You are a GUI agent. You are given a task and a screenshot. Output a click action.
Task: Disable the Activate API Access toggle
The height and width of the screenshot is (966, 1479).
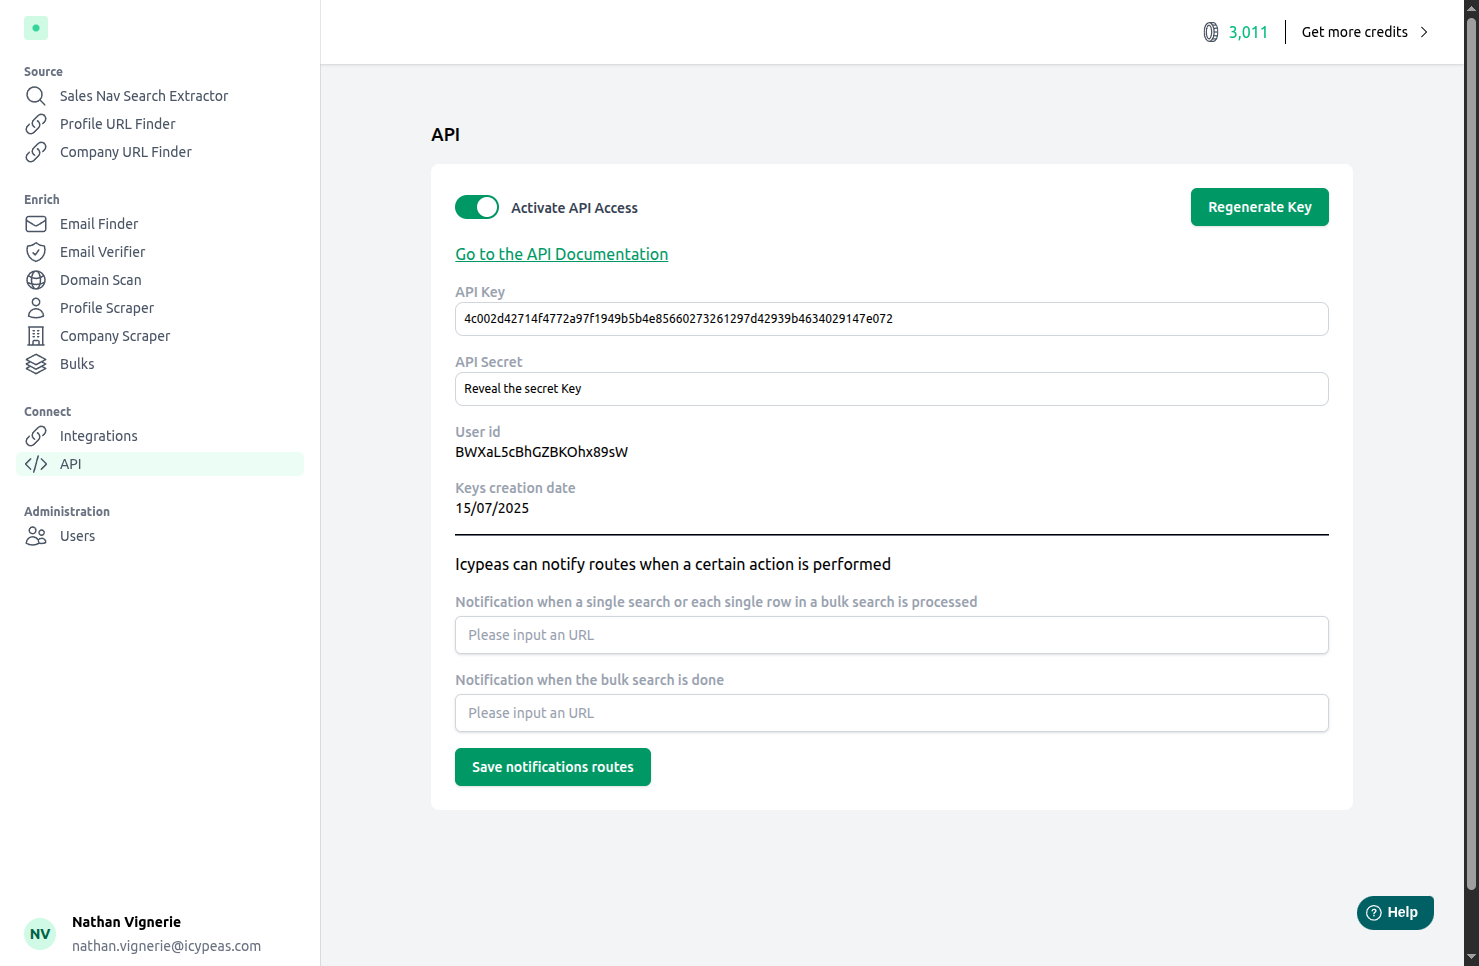(x=477, y=207)
